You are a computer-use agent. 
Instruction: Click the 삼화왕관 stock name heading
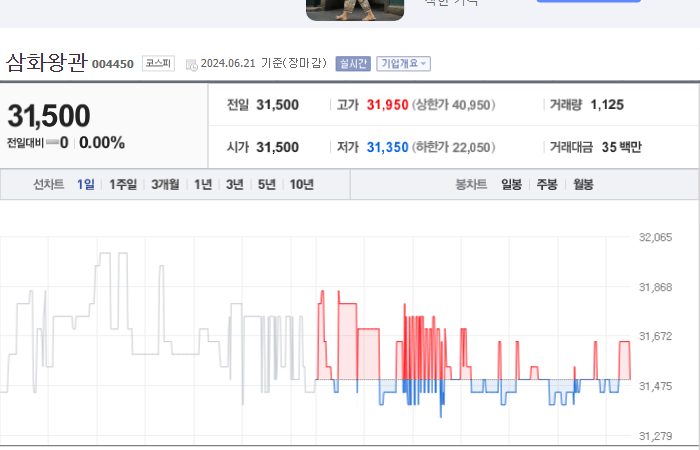pos(46,62)
